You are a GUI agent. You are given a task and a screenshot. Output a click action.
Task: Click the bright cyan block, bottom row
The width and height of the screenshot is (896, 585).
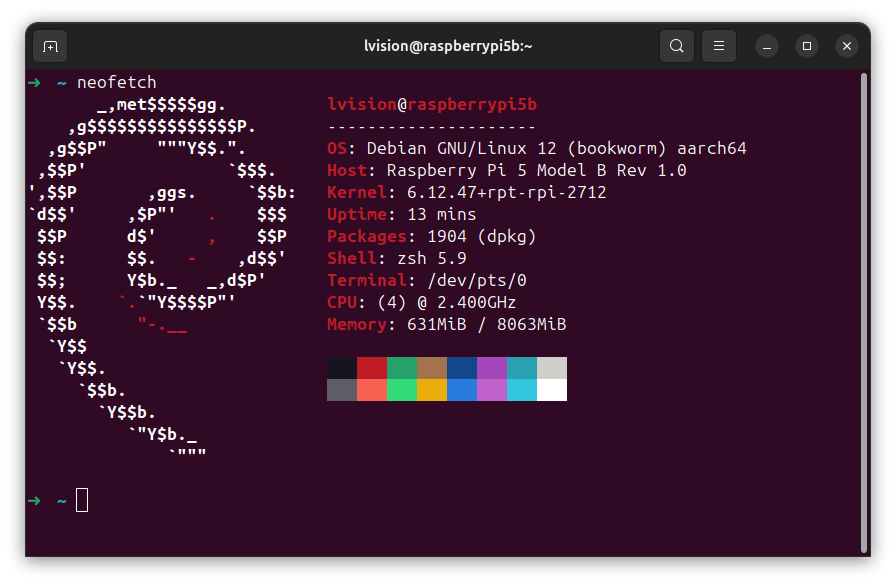click(x=522, y=390)
